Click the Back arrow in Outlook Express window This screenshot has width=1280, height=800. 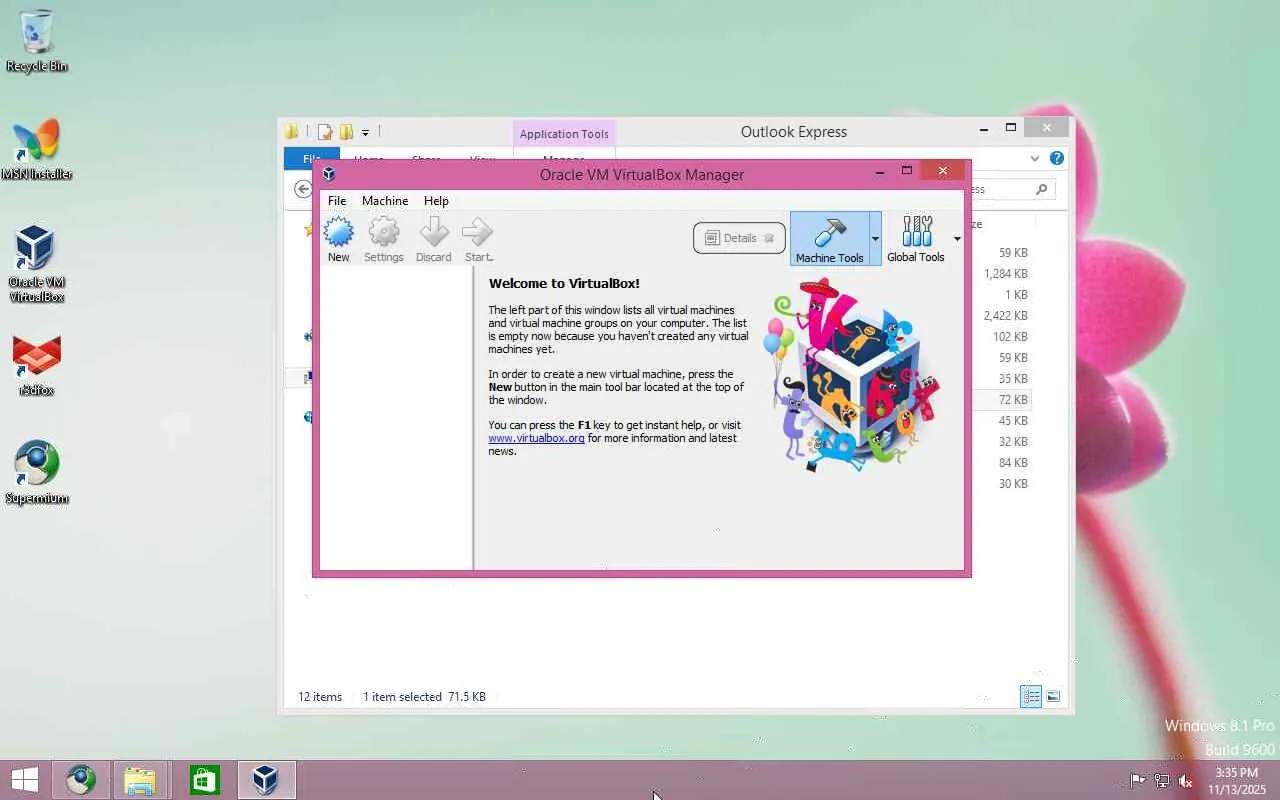[302, 188]
